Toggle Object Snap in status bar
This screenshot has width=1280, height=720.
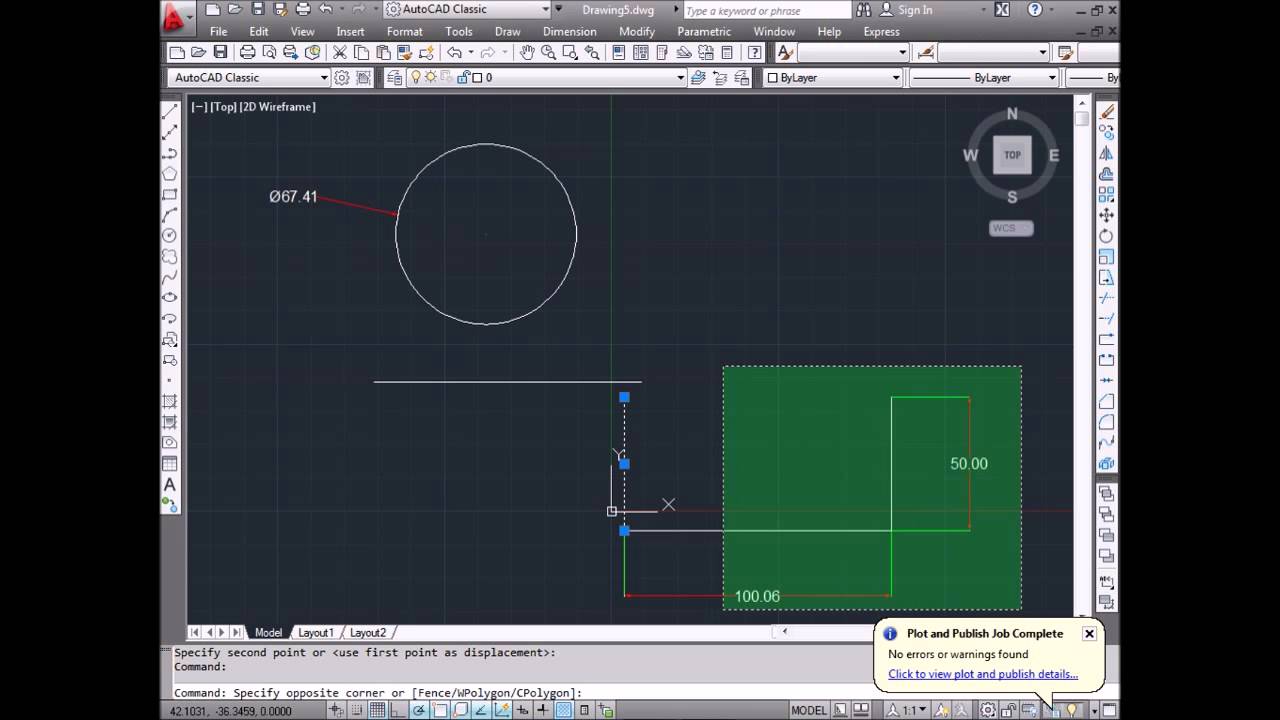(x=440, y=710)
